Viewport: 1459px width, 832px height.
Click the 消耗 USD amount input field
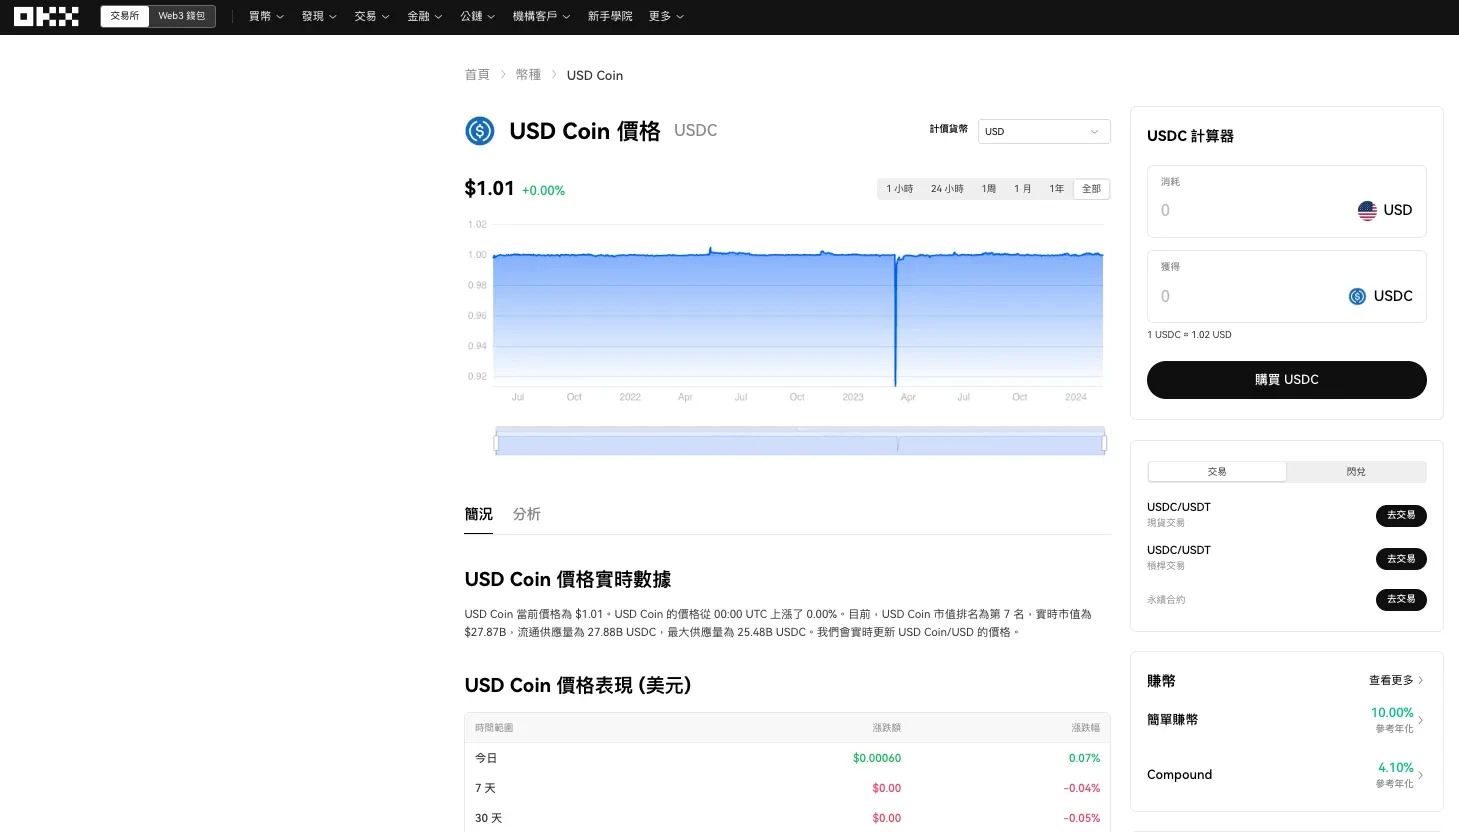coord(1250,210)
